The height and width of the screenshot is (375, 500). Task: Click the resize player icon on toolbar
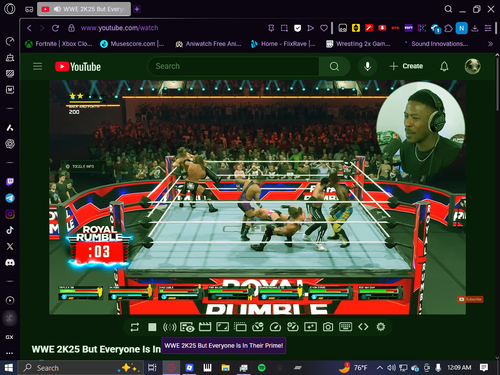222,327
